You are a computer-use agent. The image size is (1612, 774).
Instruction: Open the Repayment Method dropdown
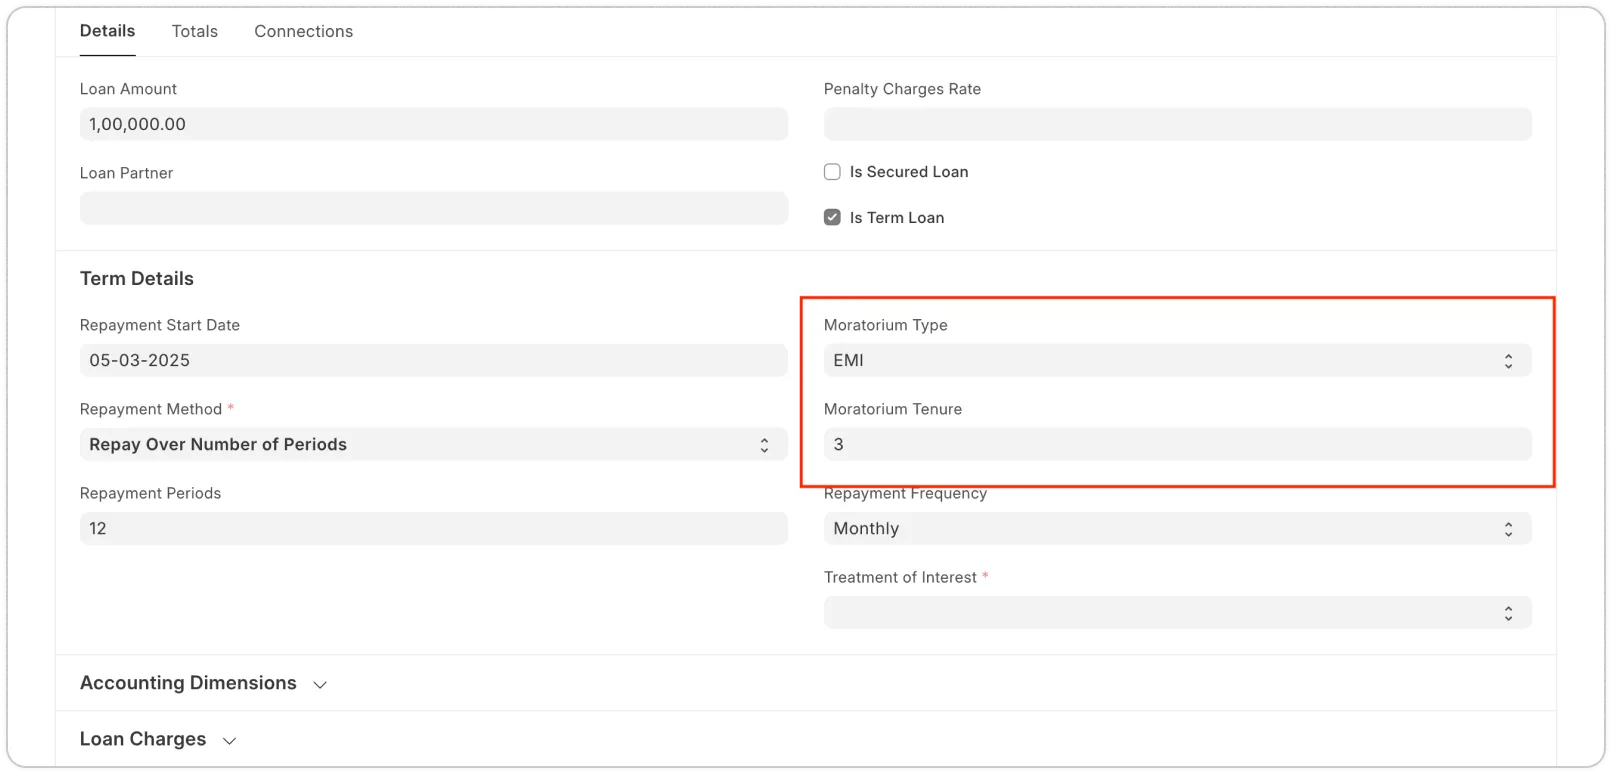(433, 444)
